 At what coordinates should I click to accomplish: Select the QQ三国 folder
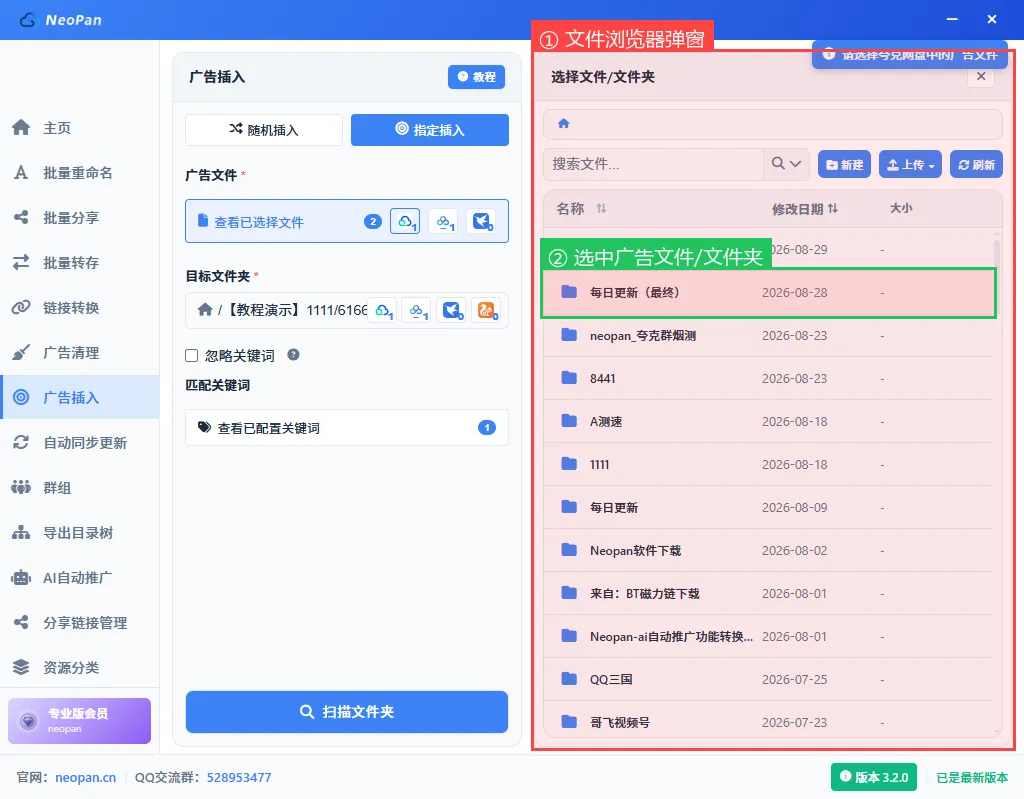[x=768, y=679]
